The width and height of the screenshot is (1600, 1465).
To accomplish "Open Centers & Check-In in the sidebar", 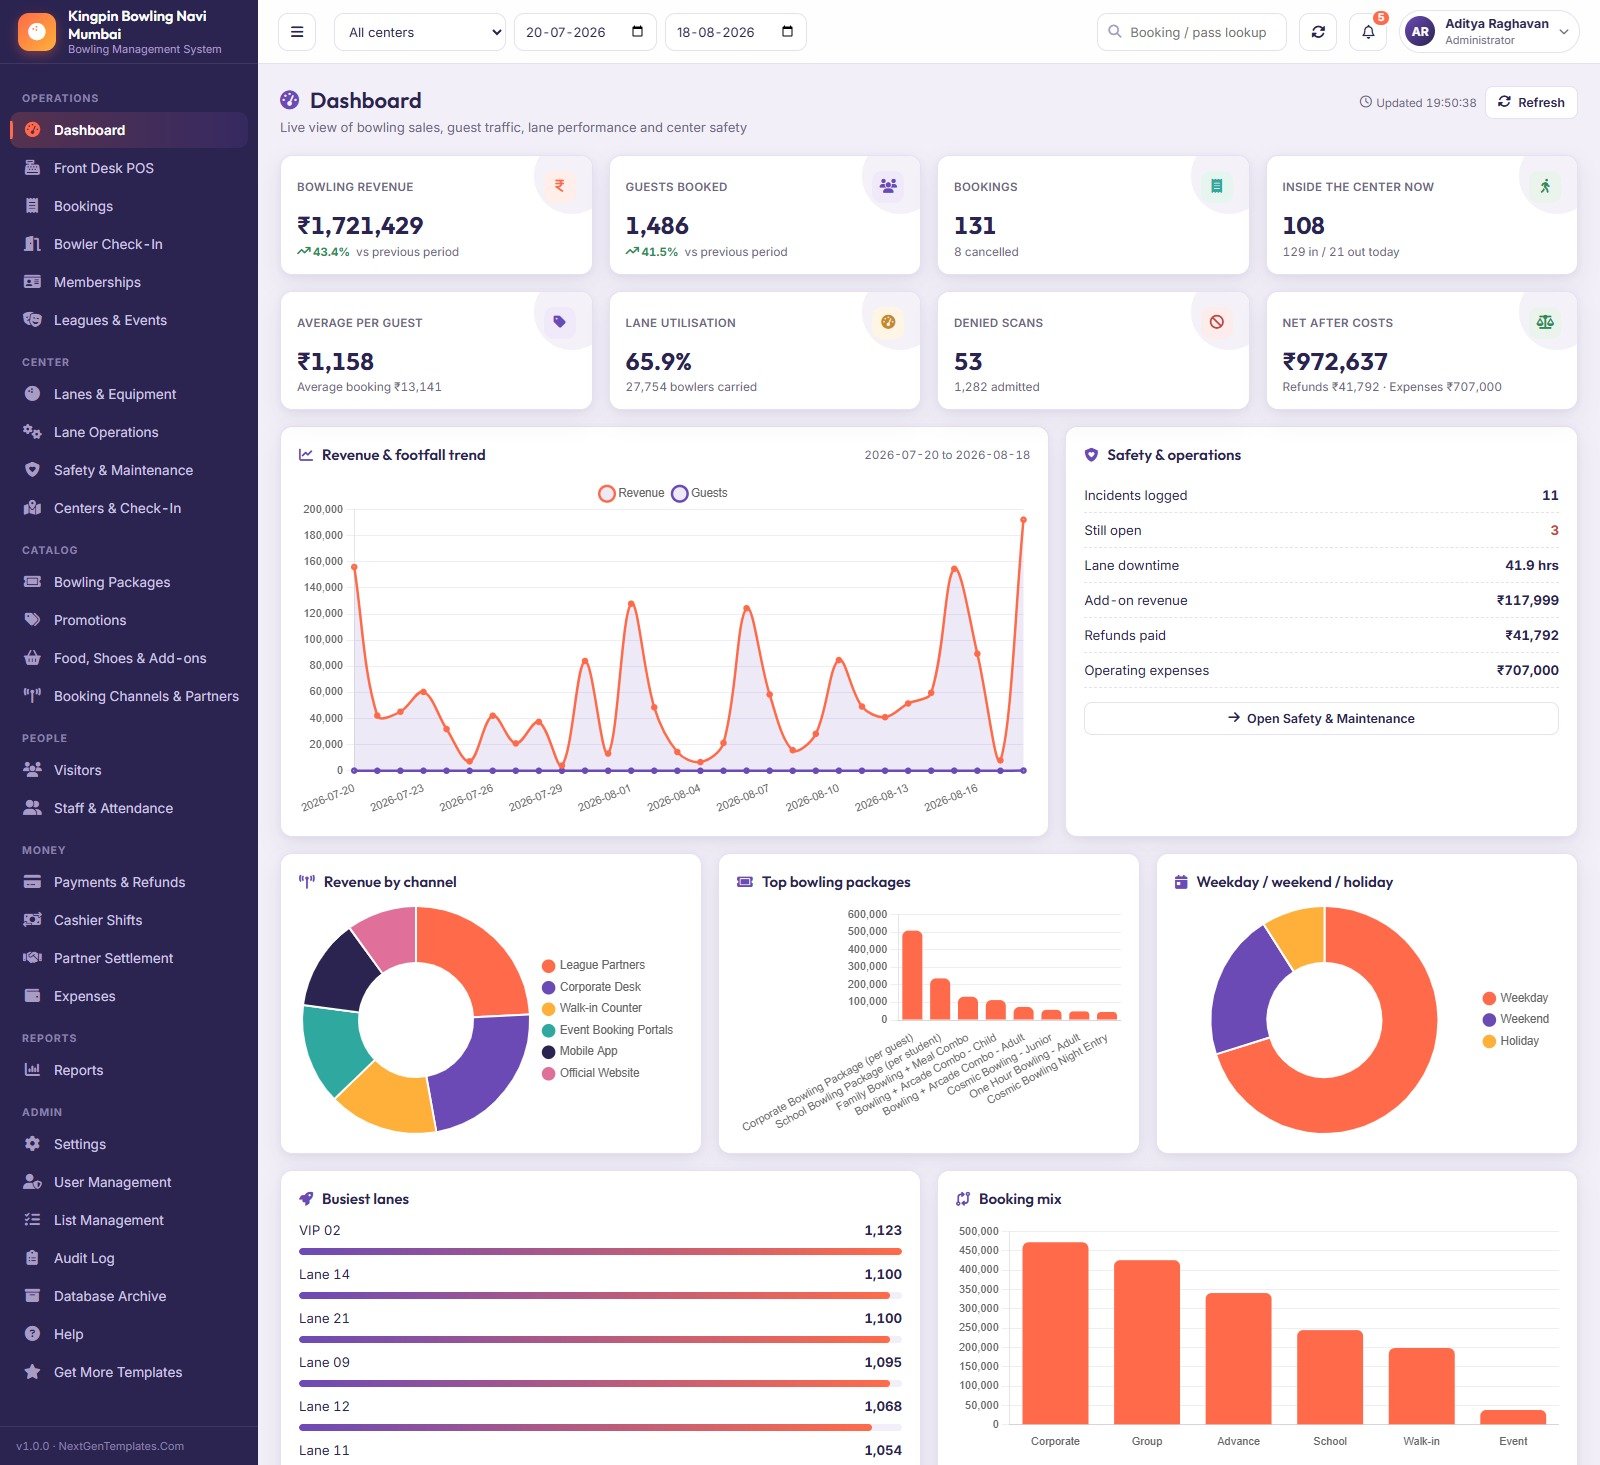I will tap(129, 508).
